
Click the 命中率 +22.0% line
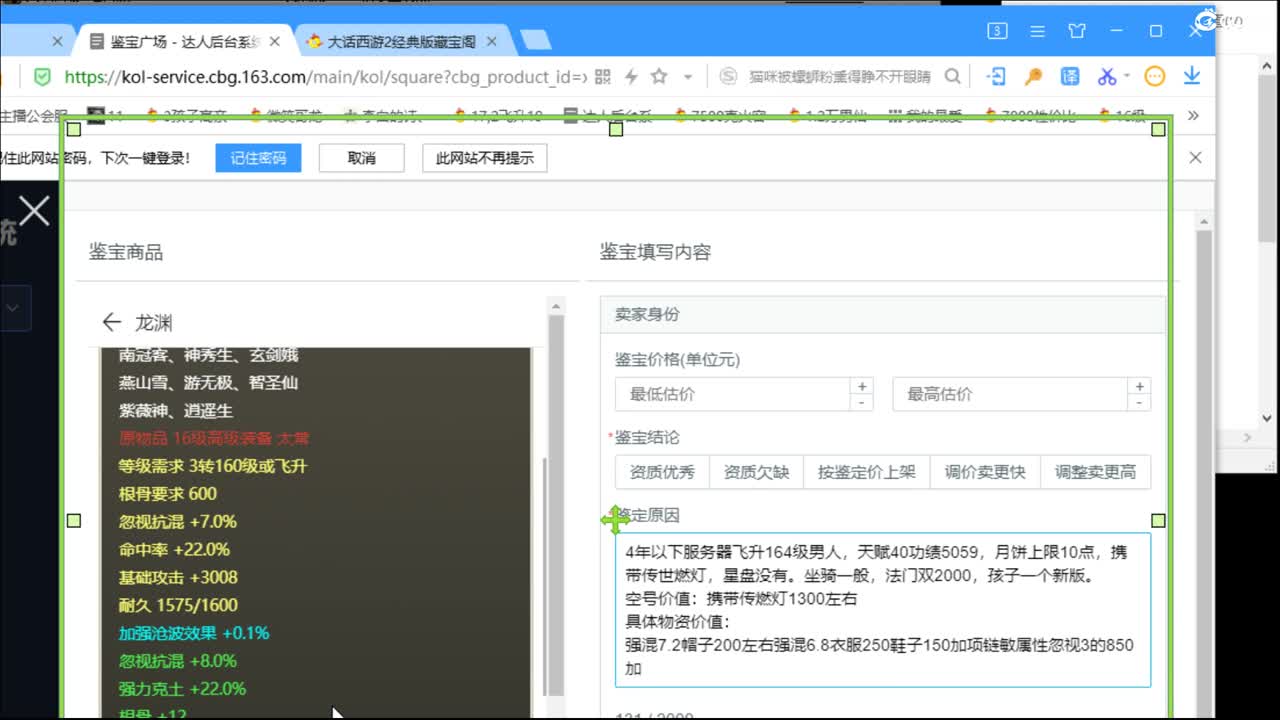coord(174,549)
